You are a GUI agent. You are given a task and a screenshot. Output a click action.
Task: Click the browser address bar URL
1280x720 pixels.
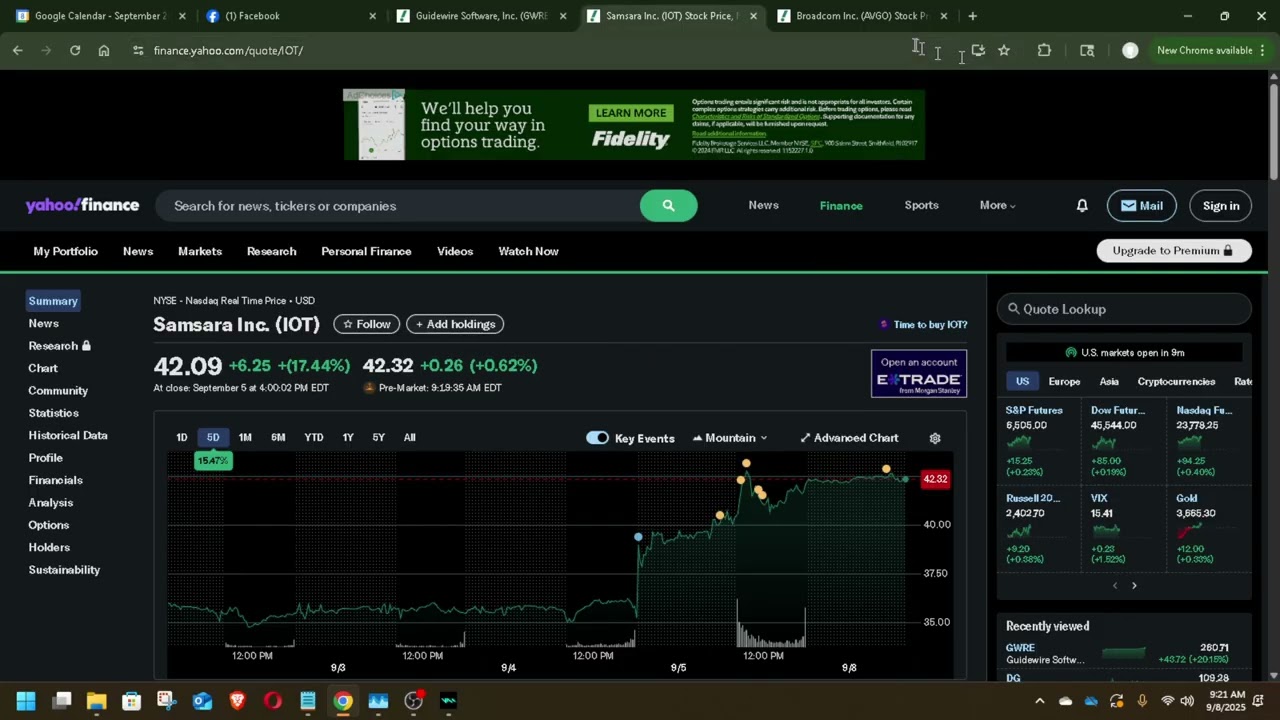[228, 50]
